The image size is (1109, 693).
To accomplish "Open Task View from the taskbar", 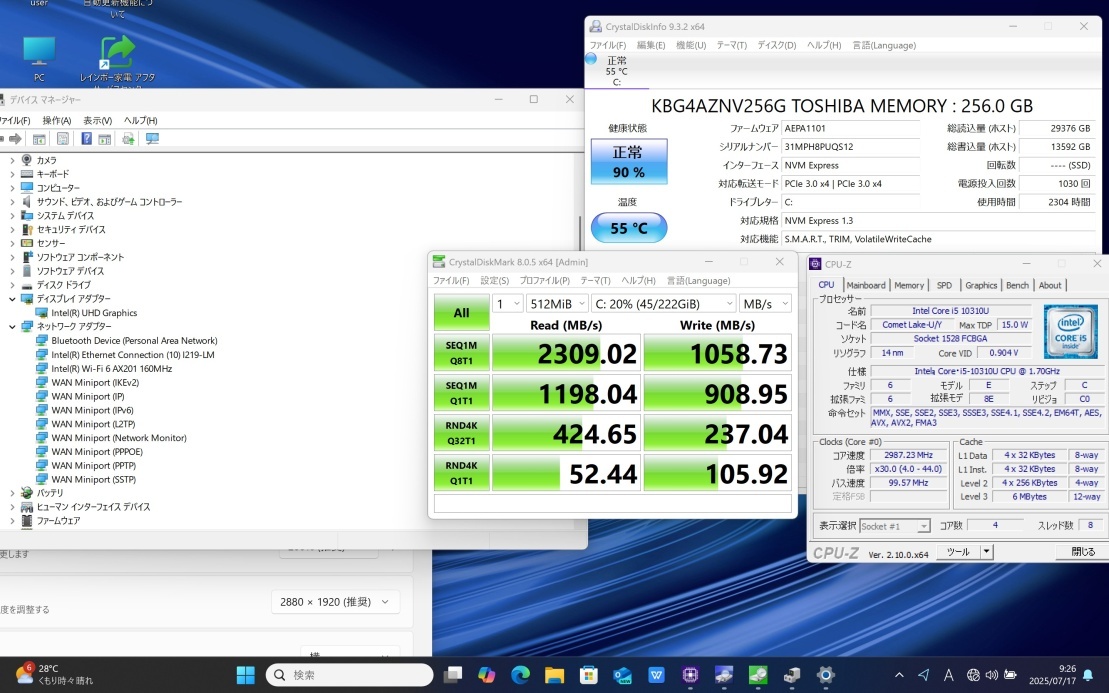I will [x=453, y=675].
